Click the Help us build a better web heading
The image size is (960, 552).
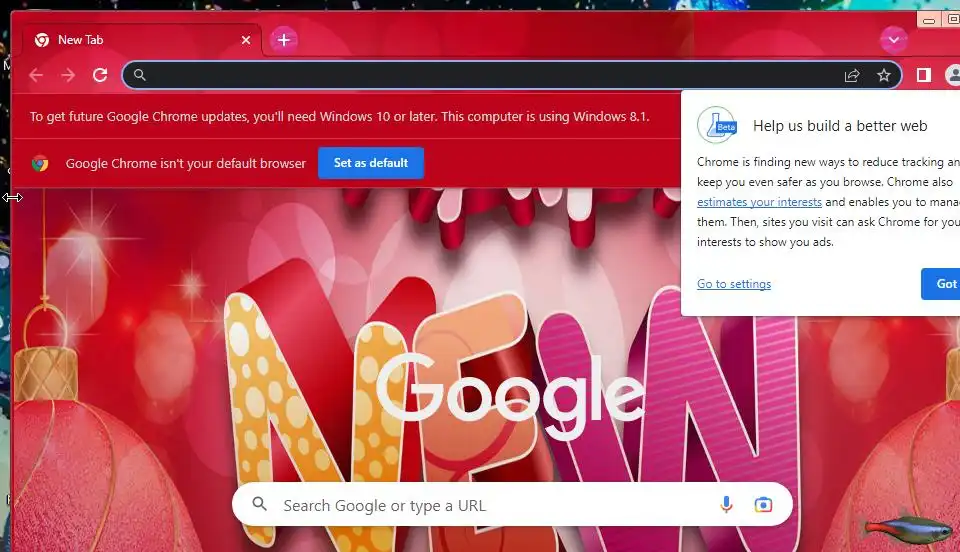click(840, 125)
